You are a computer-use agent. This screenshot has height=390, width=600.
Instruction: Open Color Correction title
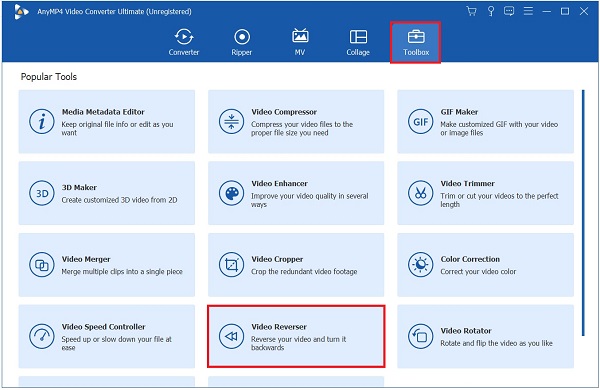(470, 259)
